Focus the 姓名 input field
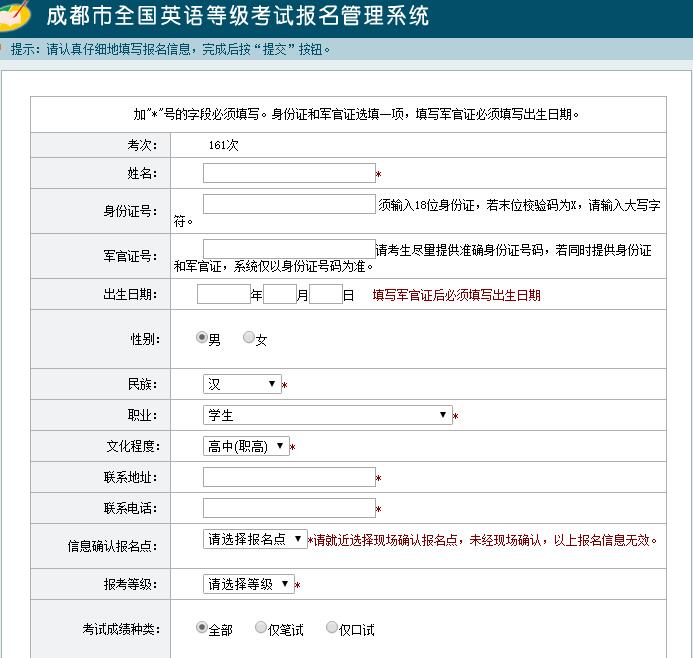 [289, 173]
